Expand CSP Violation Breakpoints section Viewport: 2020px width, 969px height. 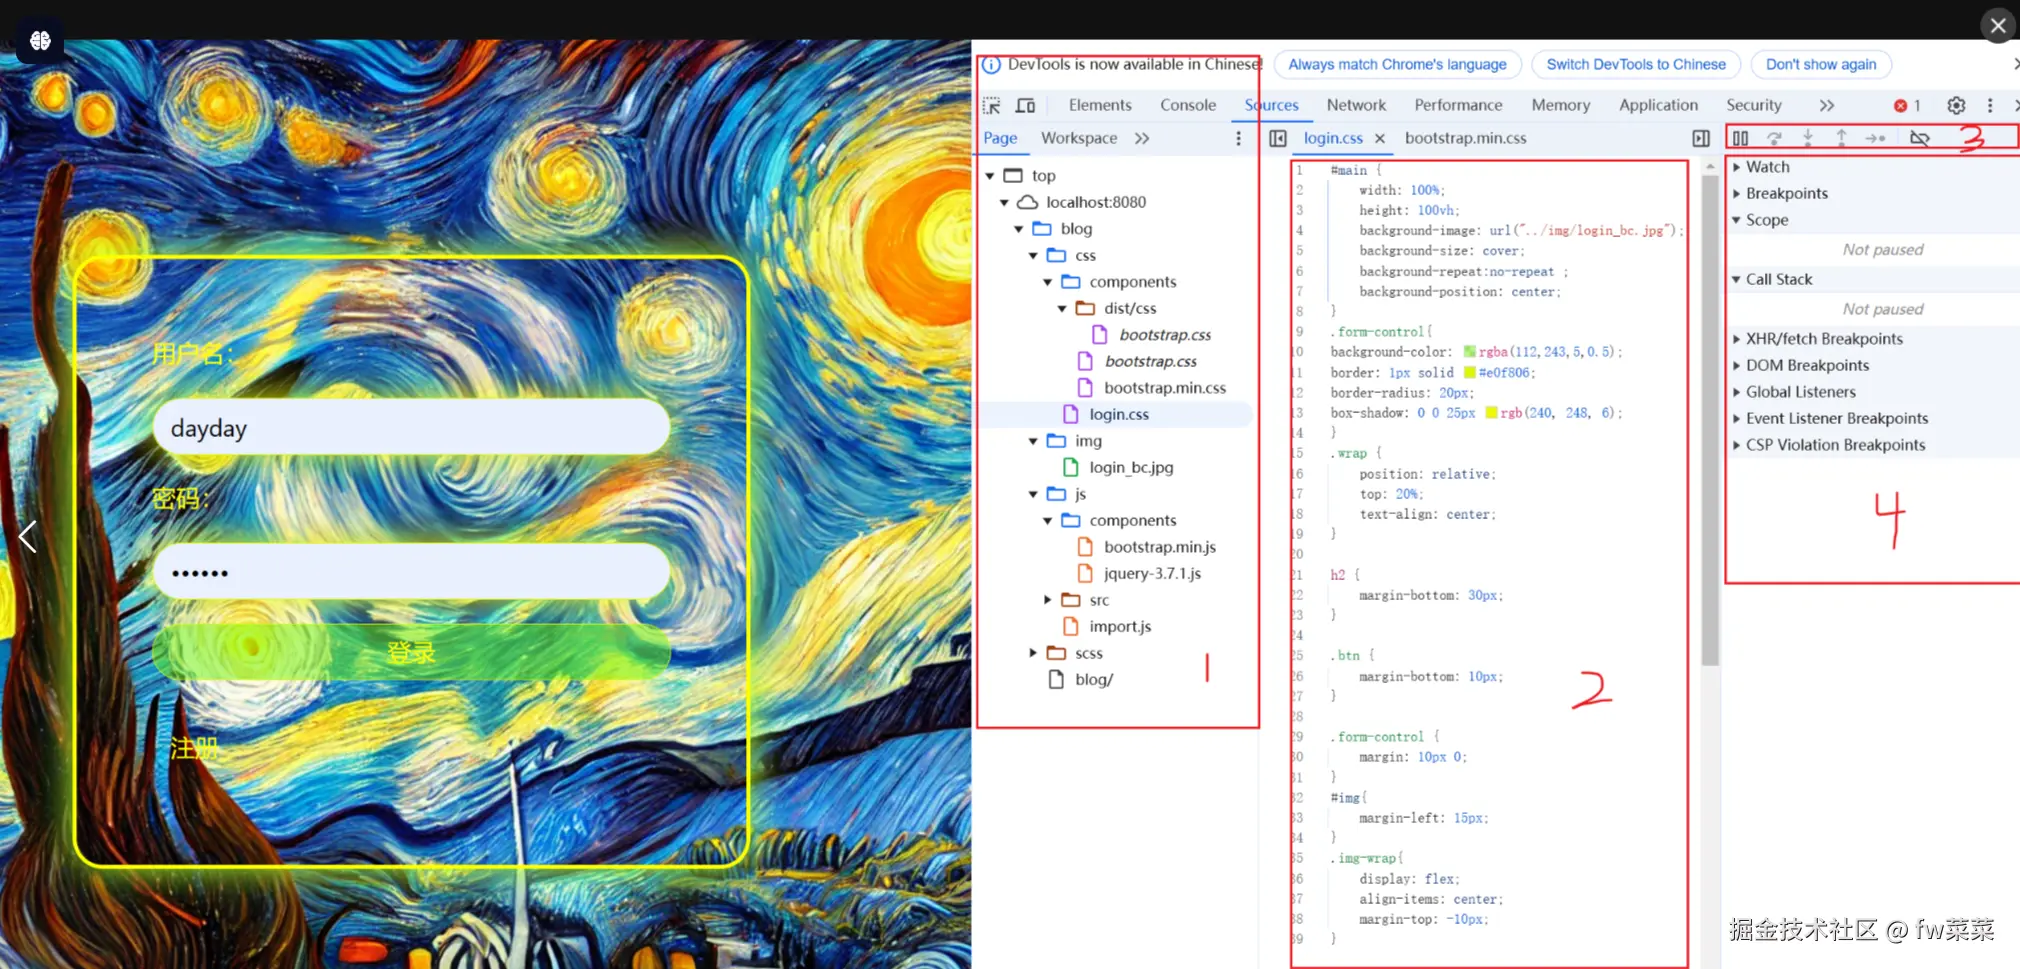(x=1737, y=445)
